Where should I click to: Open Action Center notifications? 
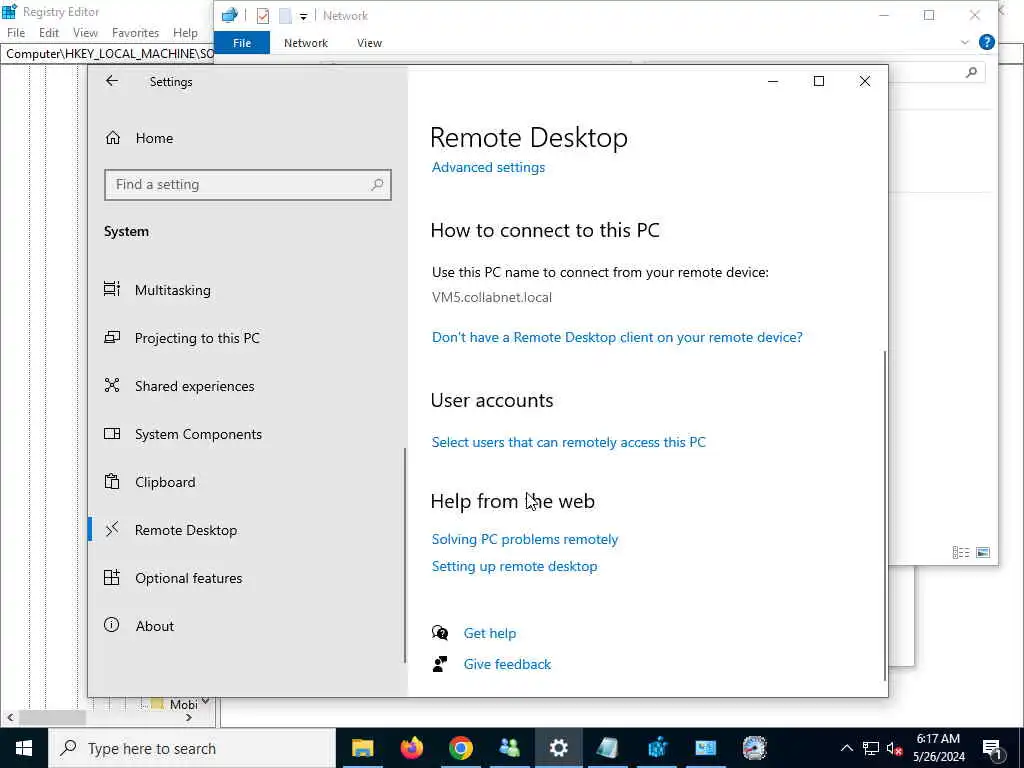click(992, 748)
